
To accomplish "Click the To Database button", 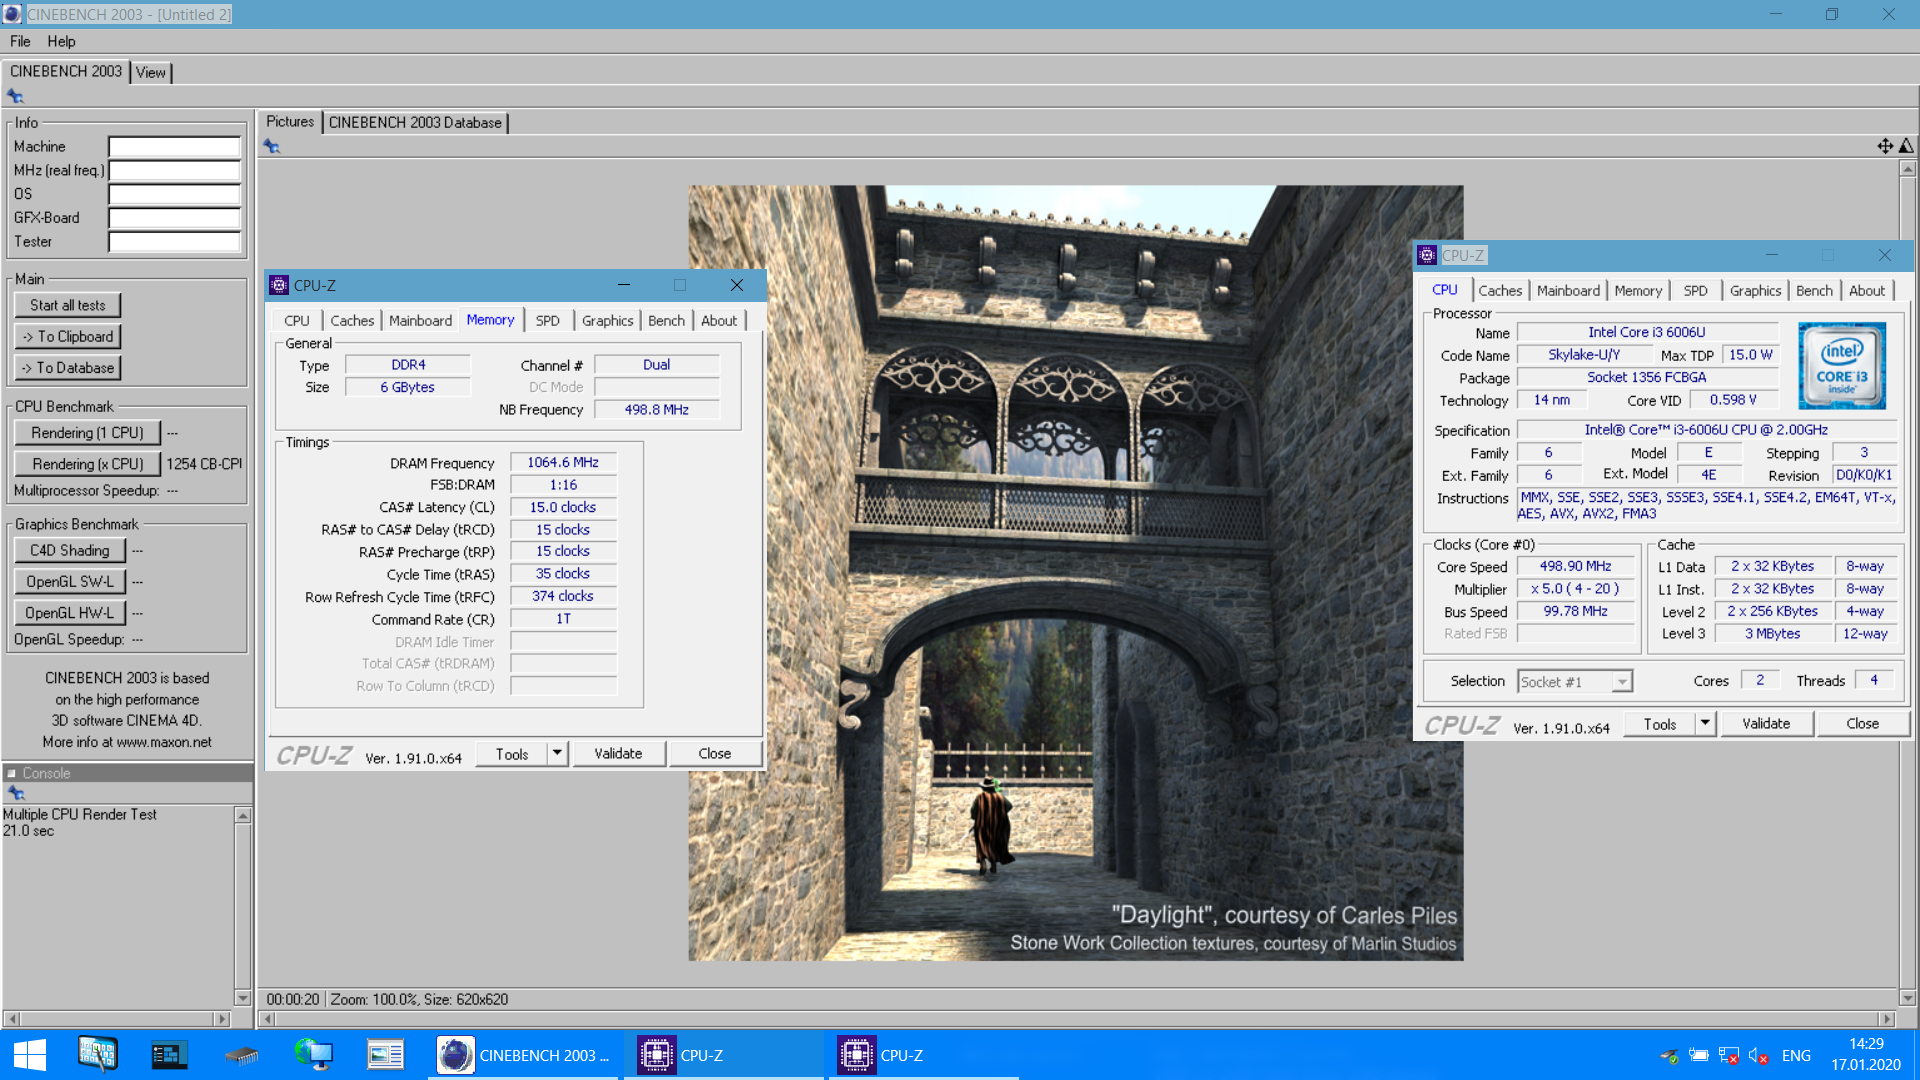I will click(x=67, y=367).
